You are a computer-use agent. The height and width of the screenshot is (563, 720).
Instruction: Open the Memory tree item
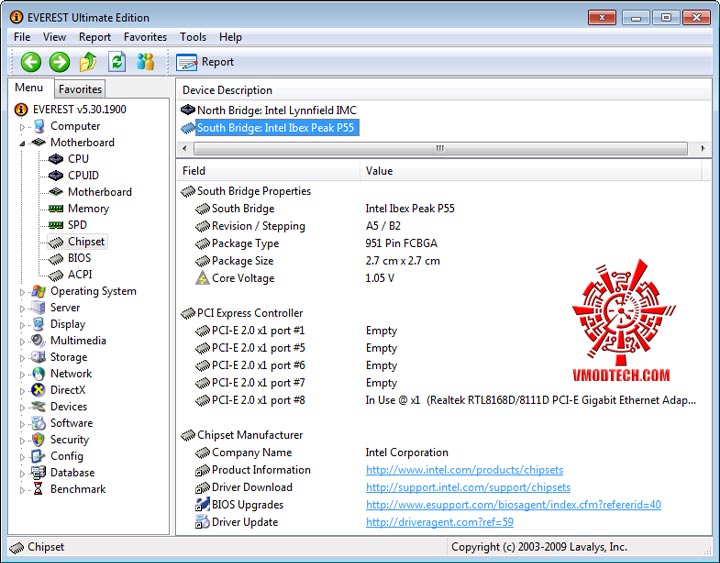88,208
